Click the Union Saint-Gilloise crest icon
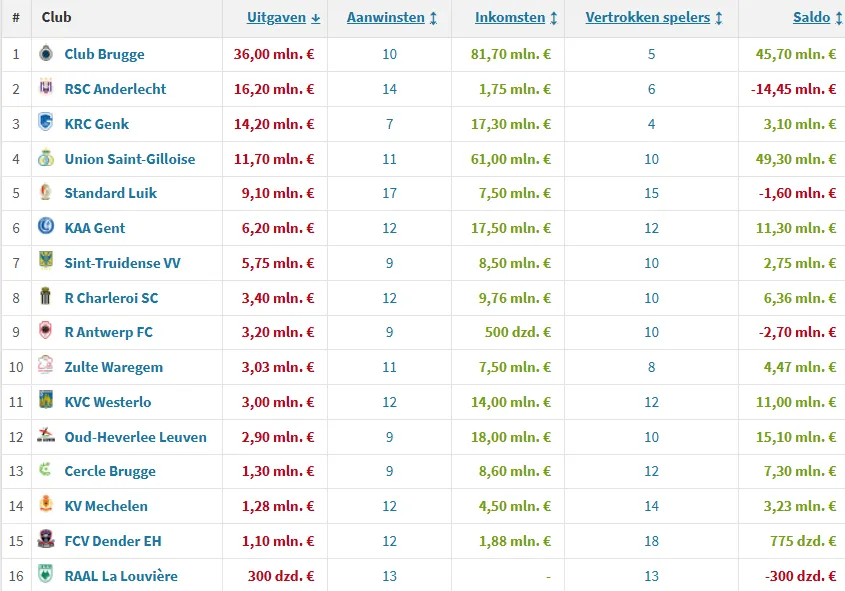Screen dimensions: 845x591 (x=45, y=158)
